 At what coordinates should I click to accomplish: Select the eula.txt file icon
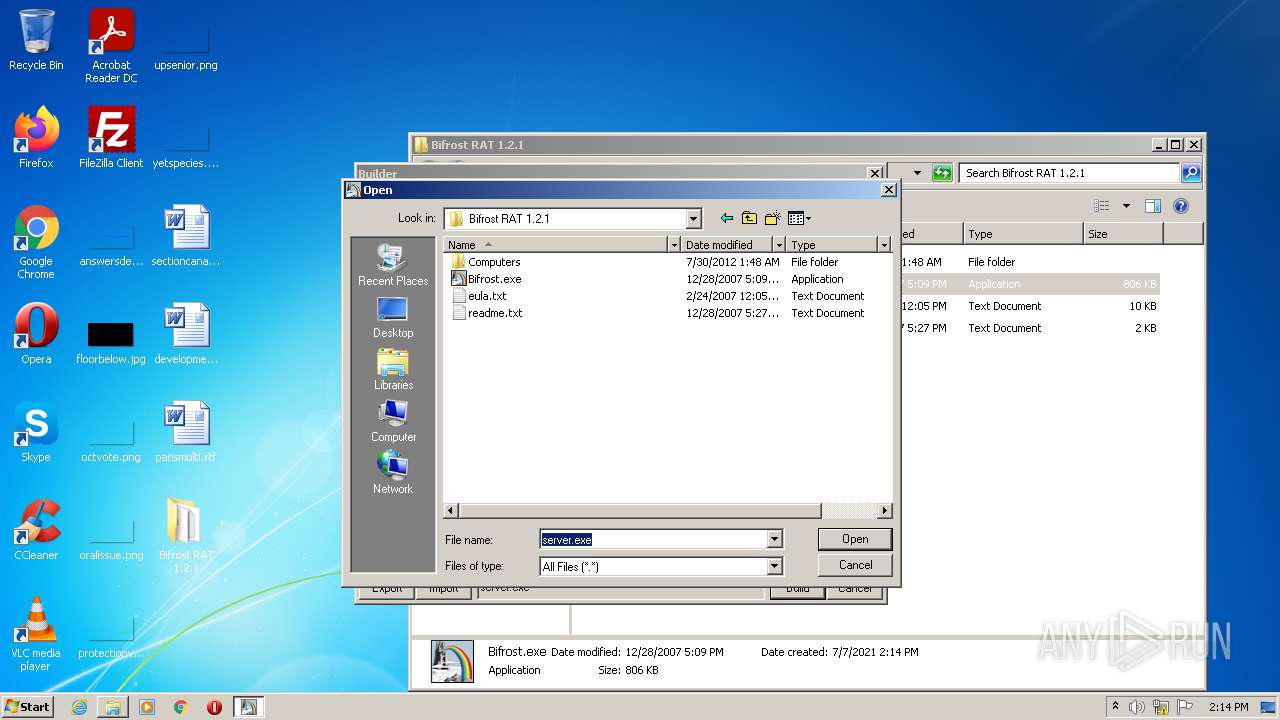458,296
